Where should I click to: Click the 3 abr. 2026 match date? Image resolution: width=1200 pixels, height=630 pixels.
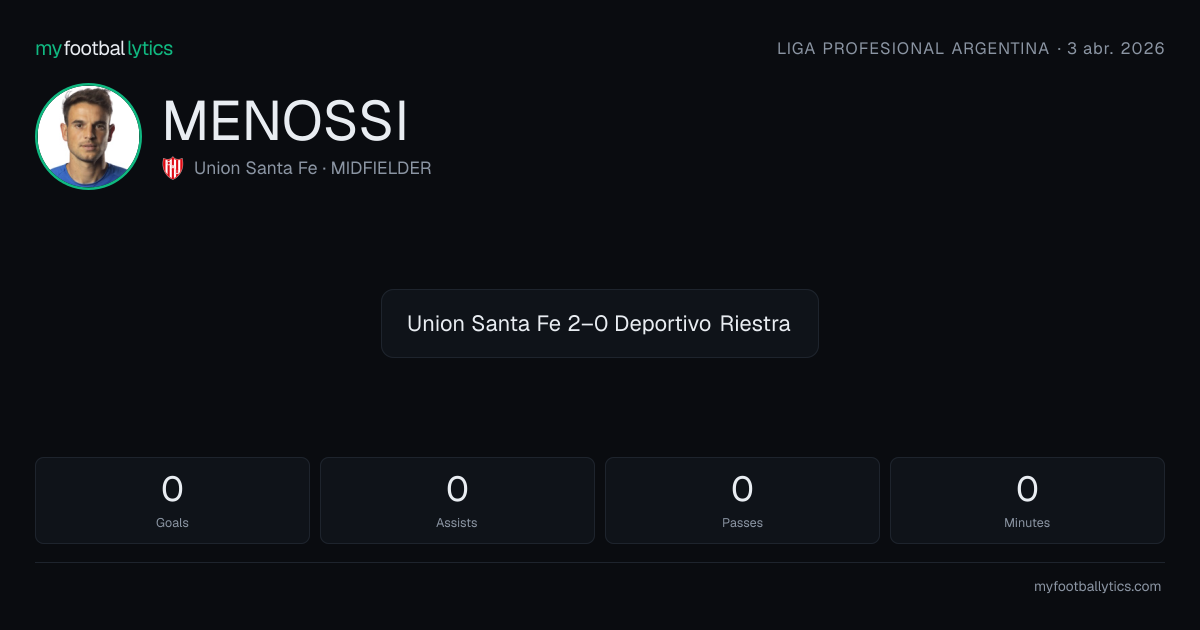[1116, 48]
